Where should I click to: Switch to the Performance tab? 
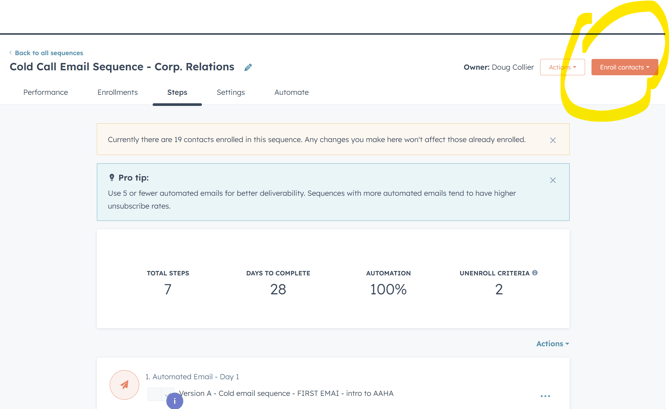(x=46, y=92)
